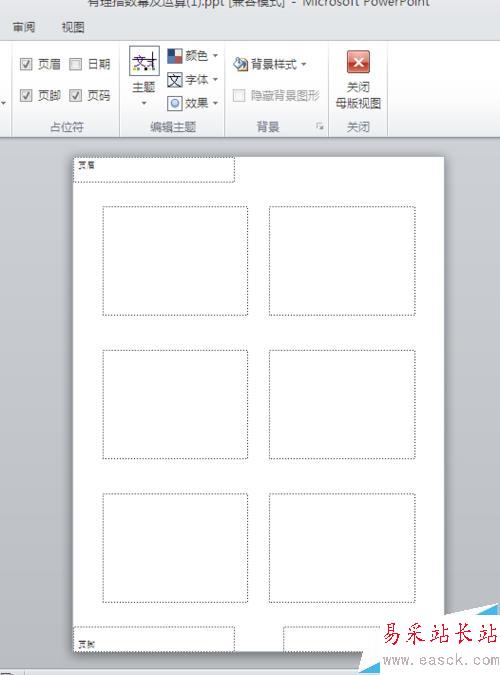
Task: Toggle the 页脚 footer checkbox
Action: (x=26, y=95)
